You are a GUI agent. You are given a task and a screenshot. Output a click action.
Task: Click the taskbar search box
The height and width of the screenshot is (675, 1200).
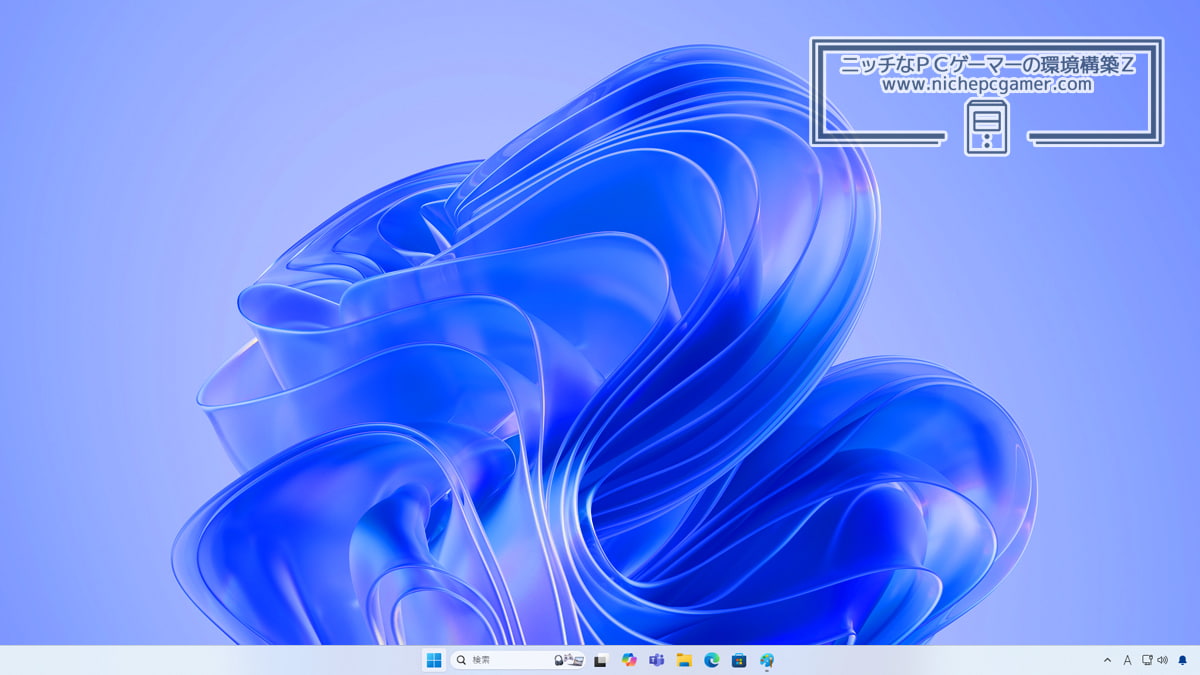pos(518,660)
